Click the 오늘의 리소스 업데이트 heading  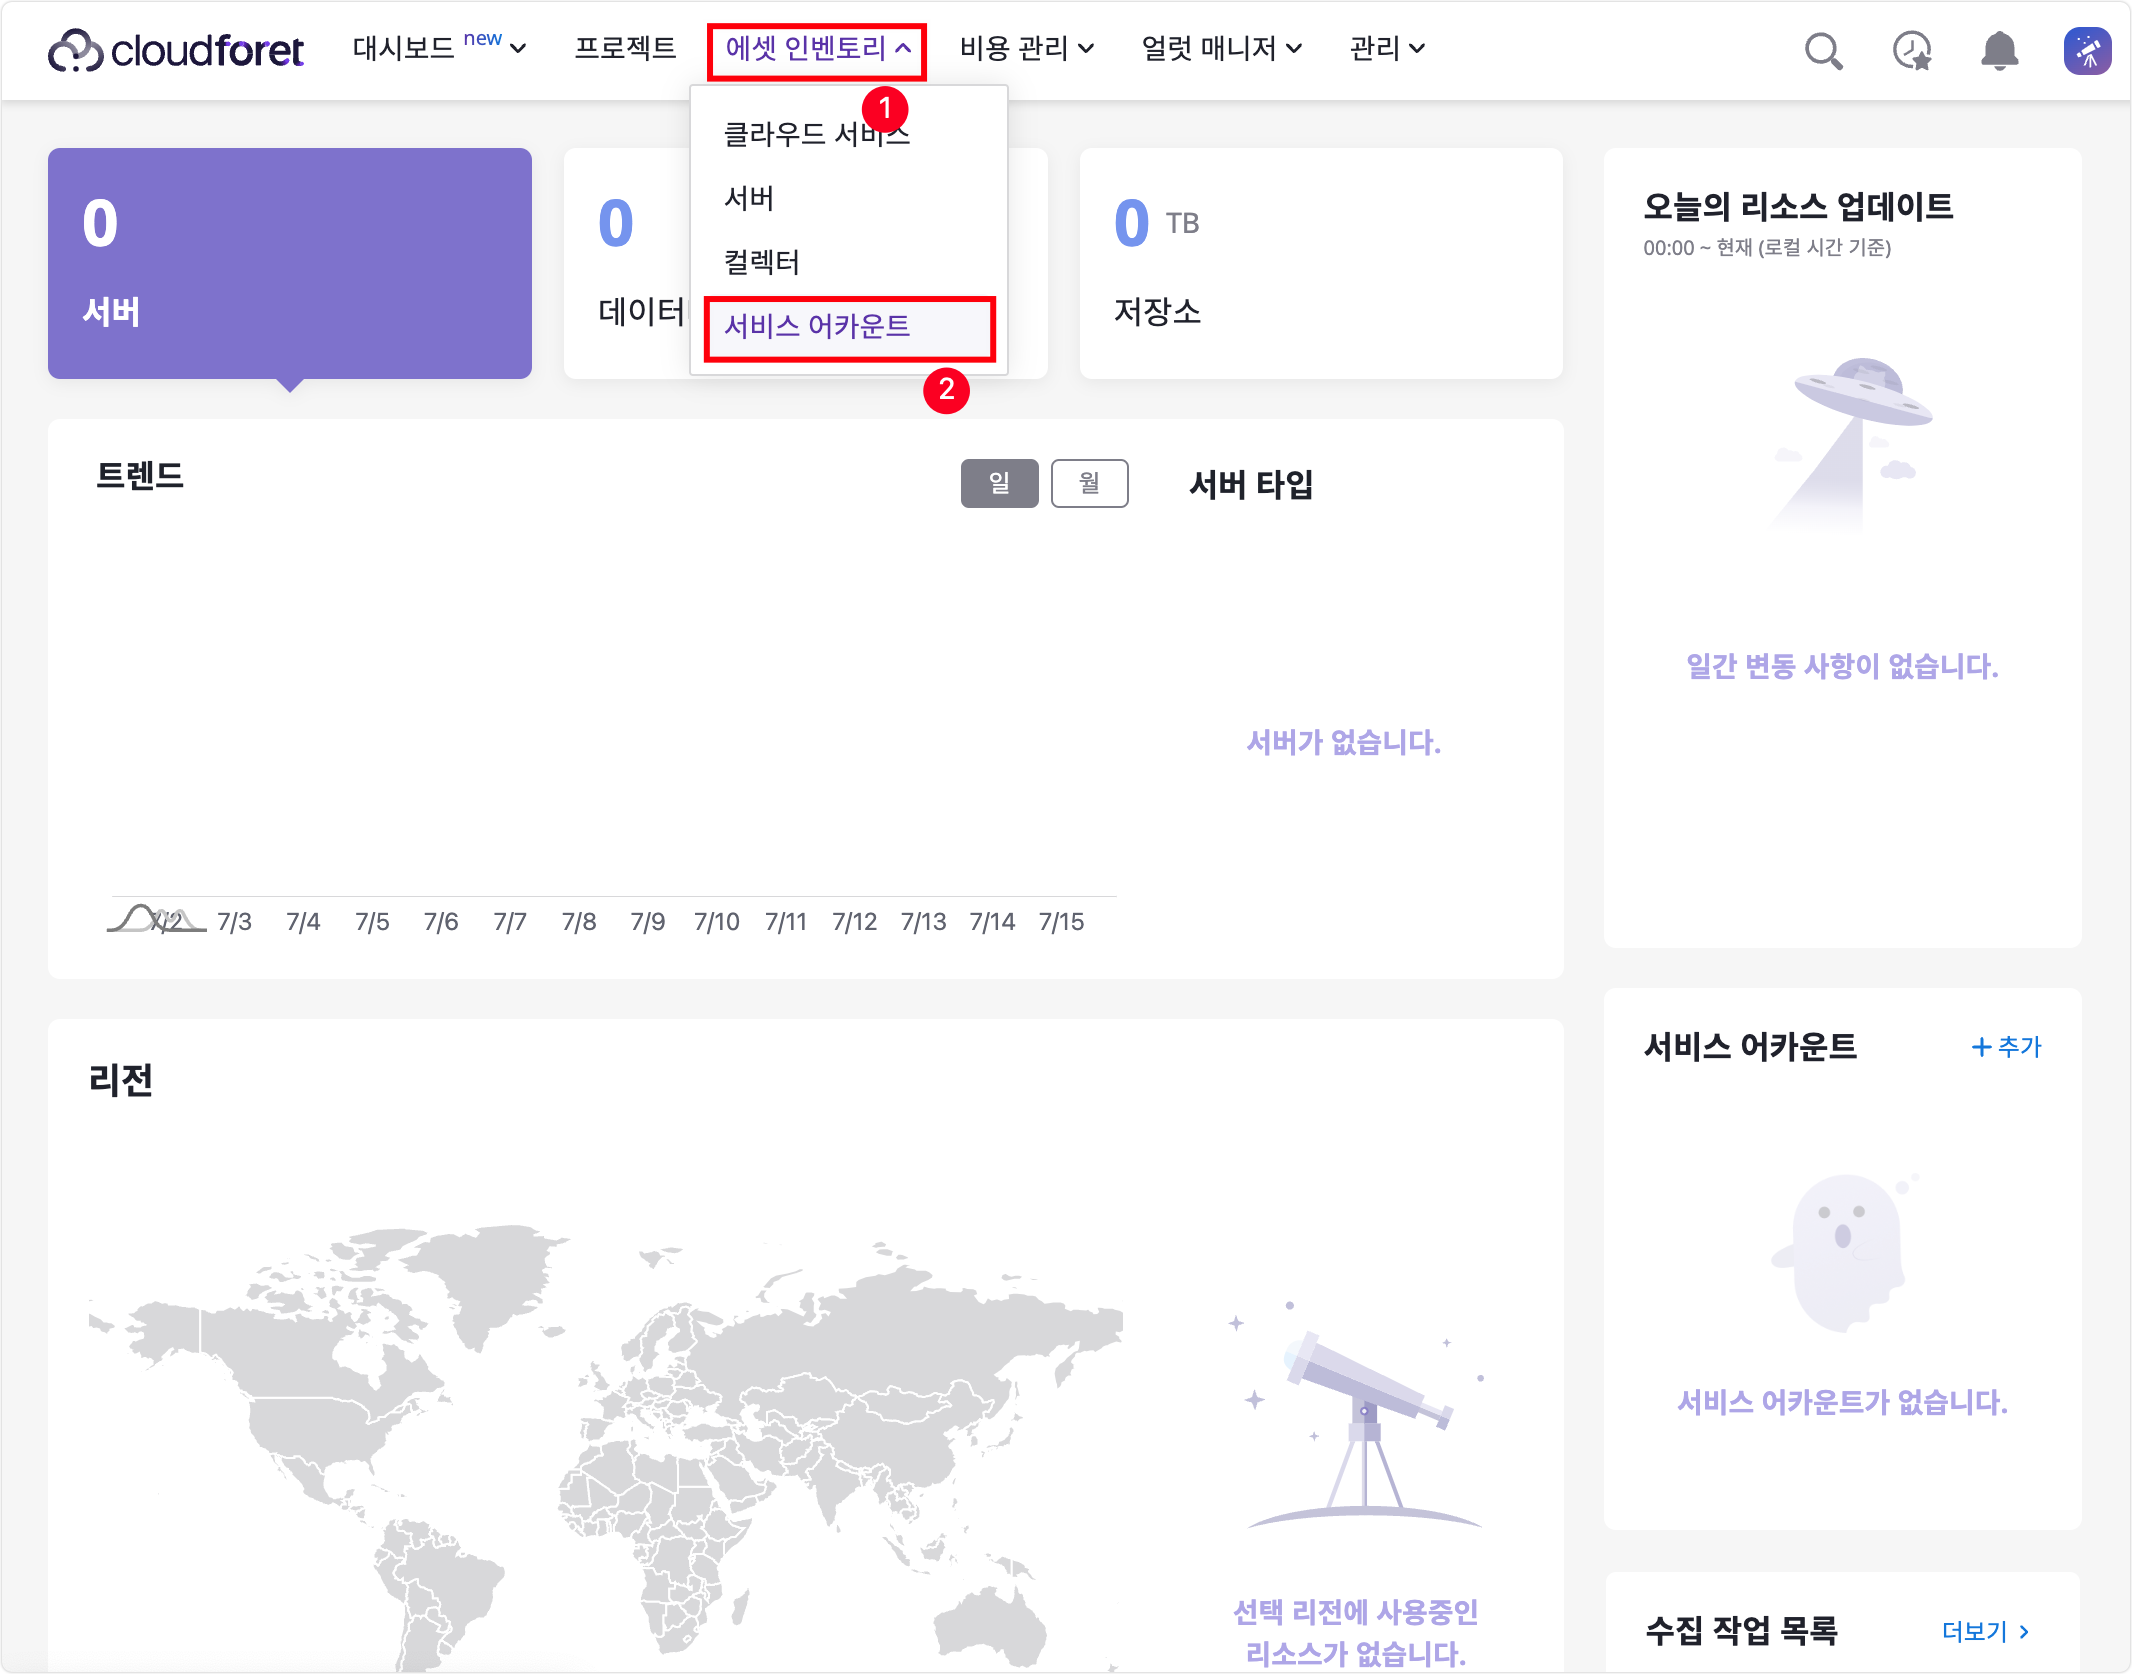[x=1798, y=207]
